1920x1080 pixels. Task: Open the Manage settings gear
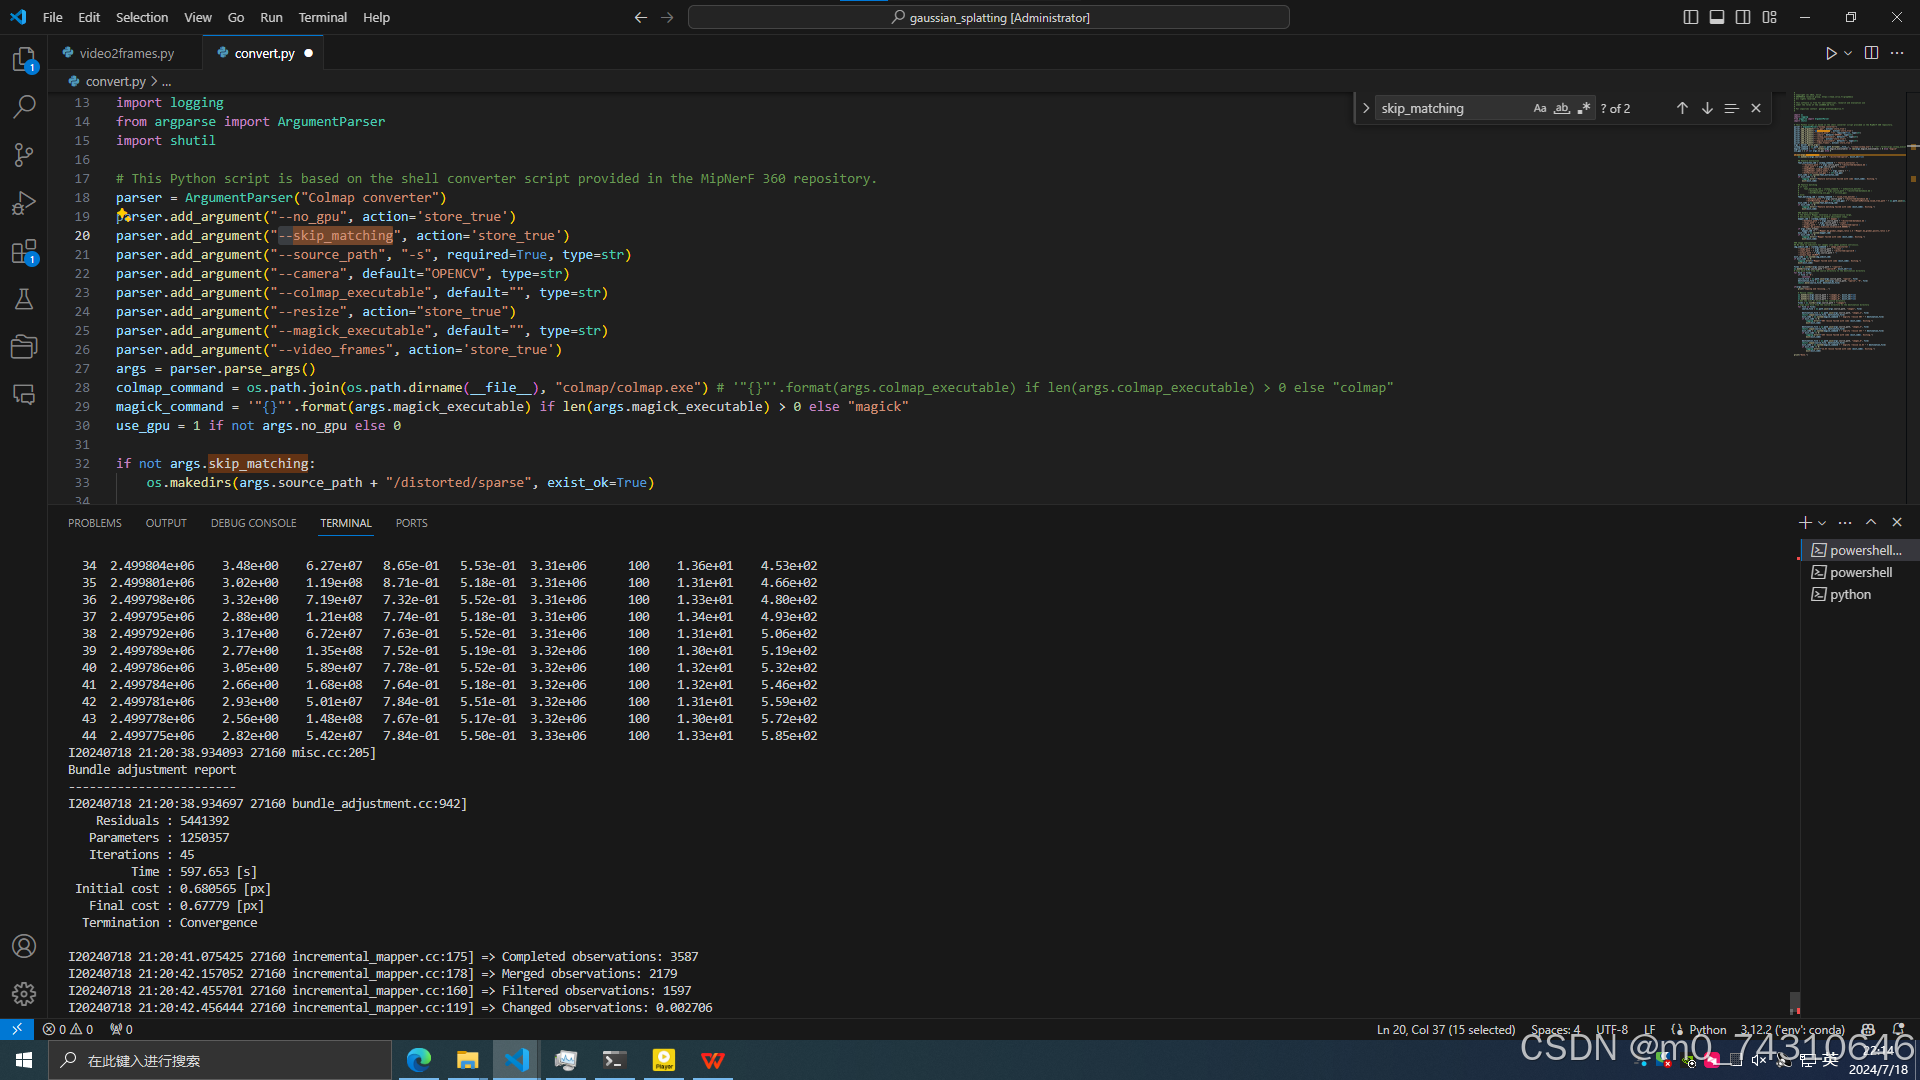click(24, 993)
